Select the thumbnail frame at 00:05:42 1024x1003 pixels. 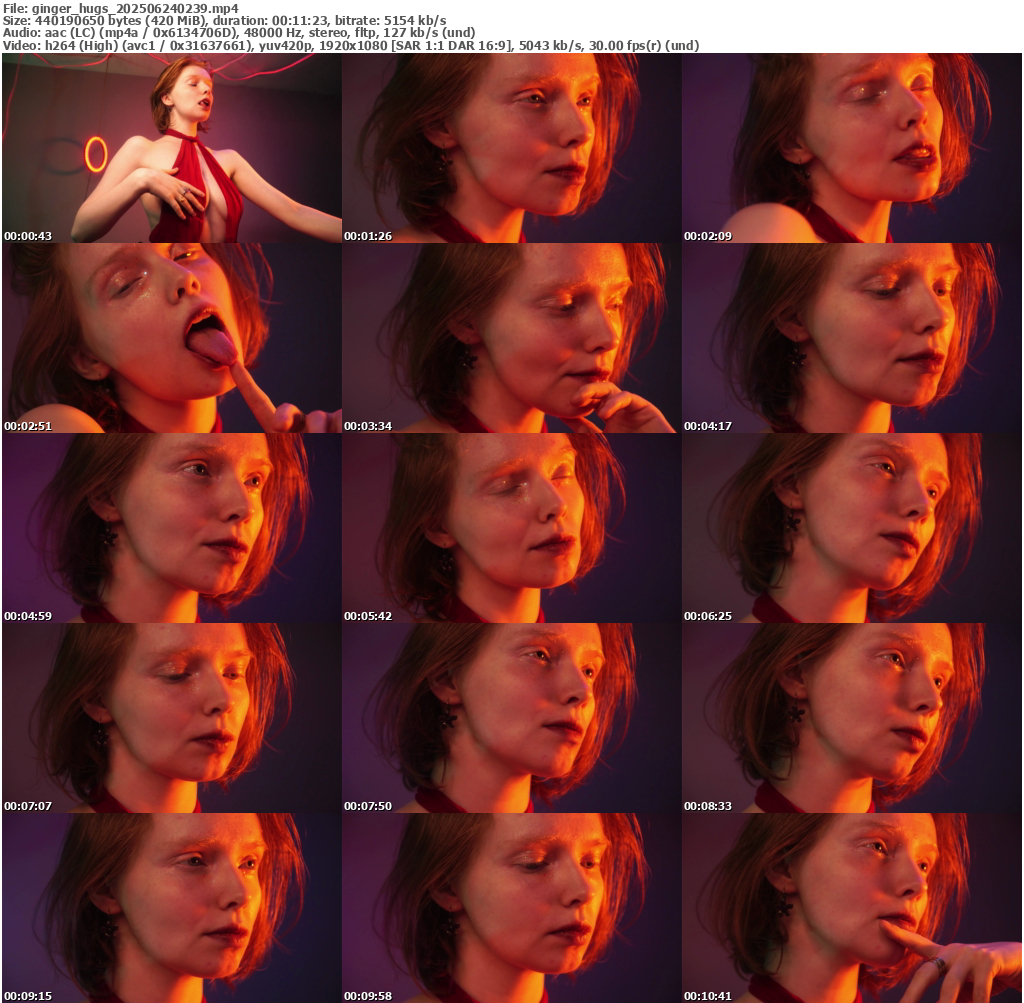click(x=511, y=528)
